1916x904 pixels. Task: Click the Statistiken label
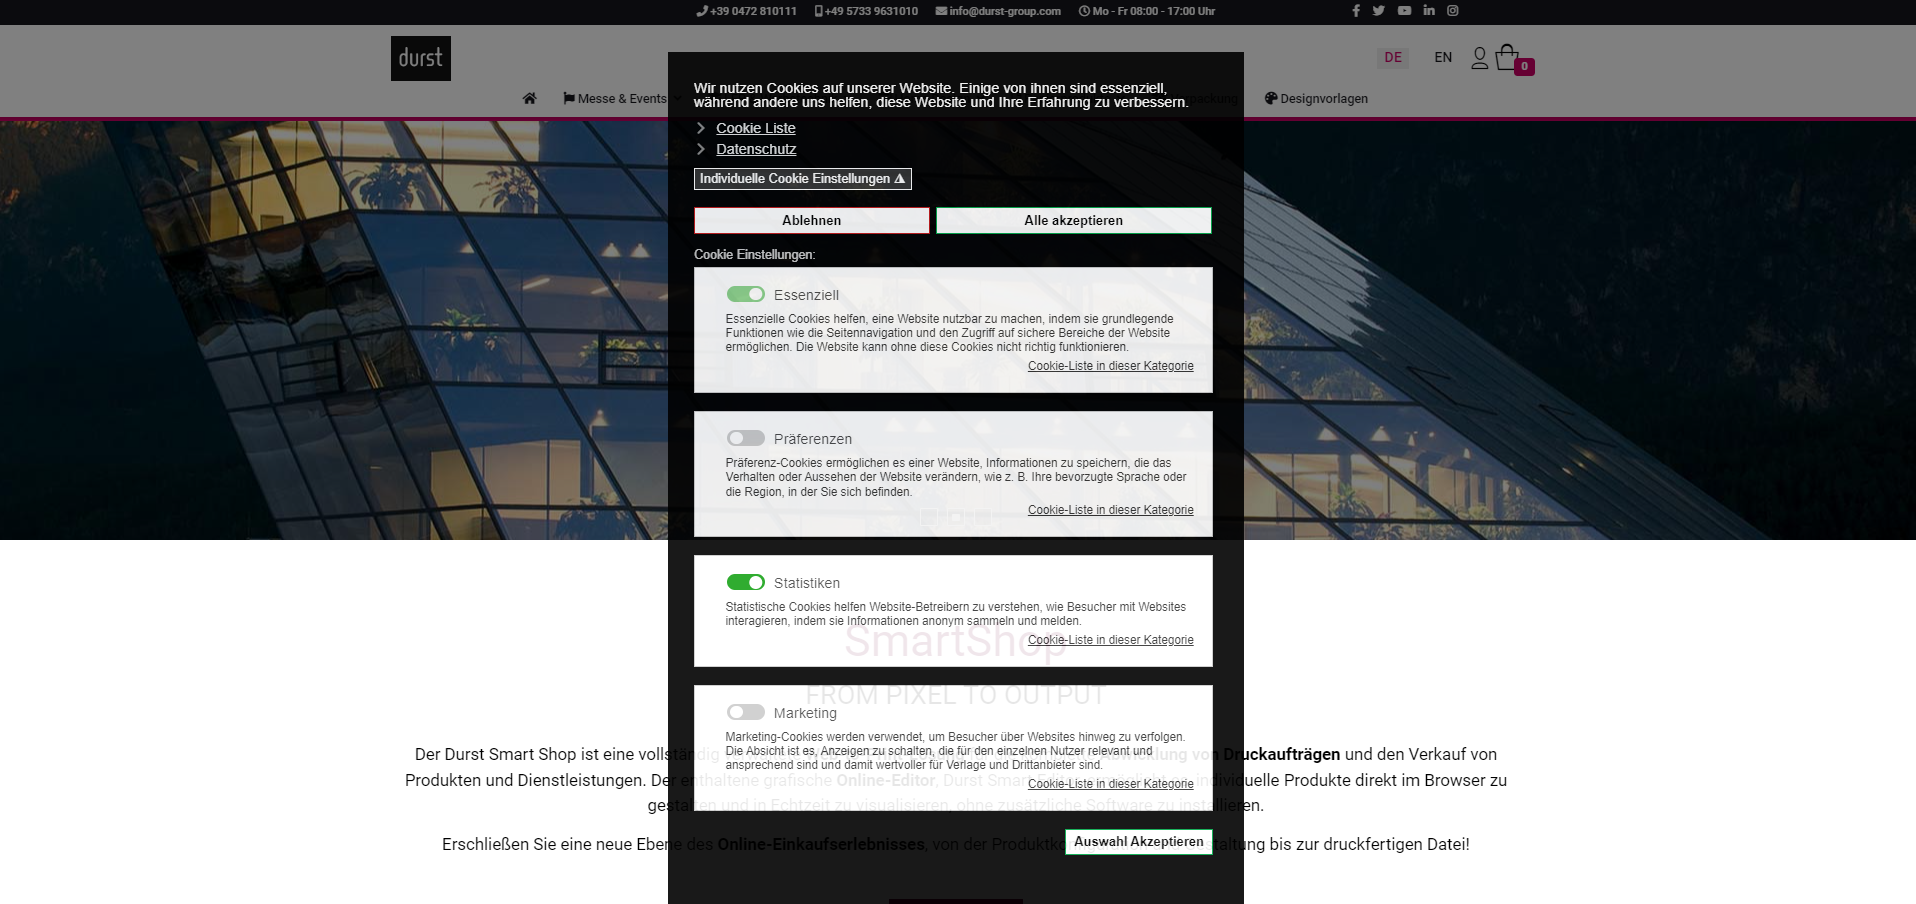807,583
